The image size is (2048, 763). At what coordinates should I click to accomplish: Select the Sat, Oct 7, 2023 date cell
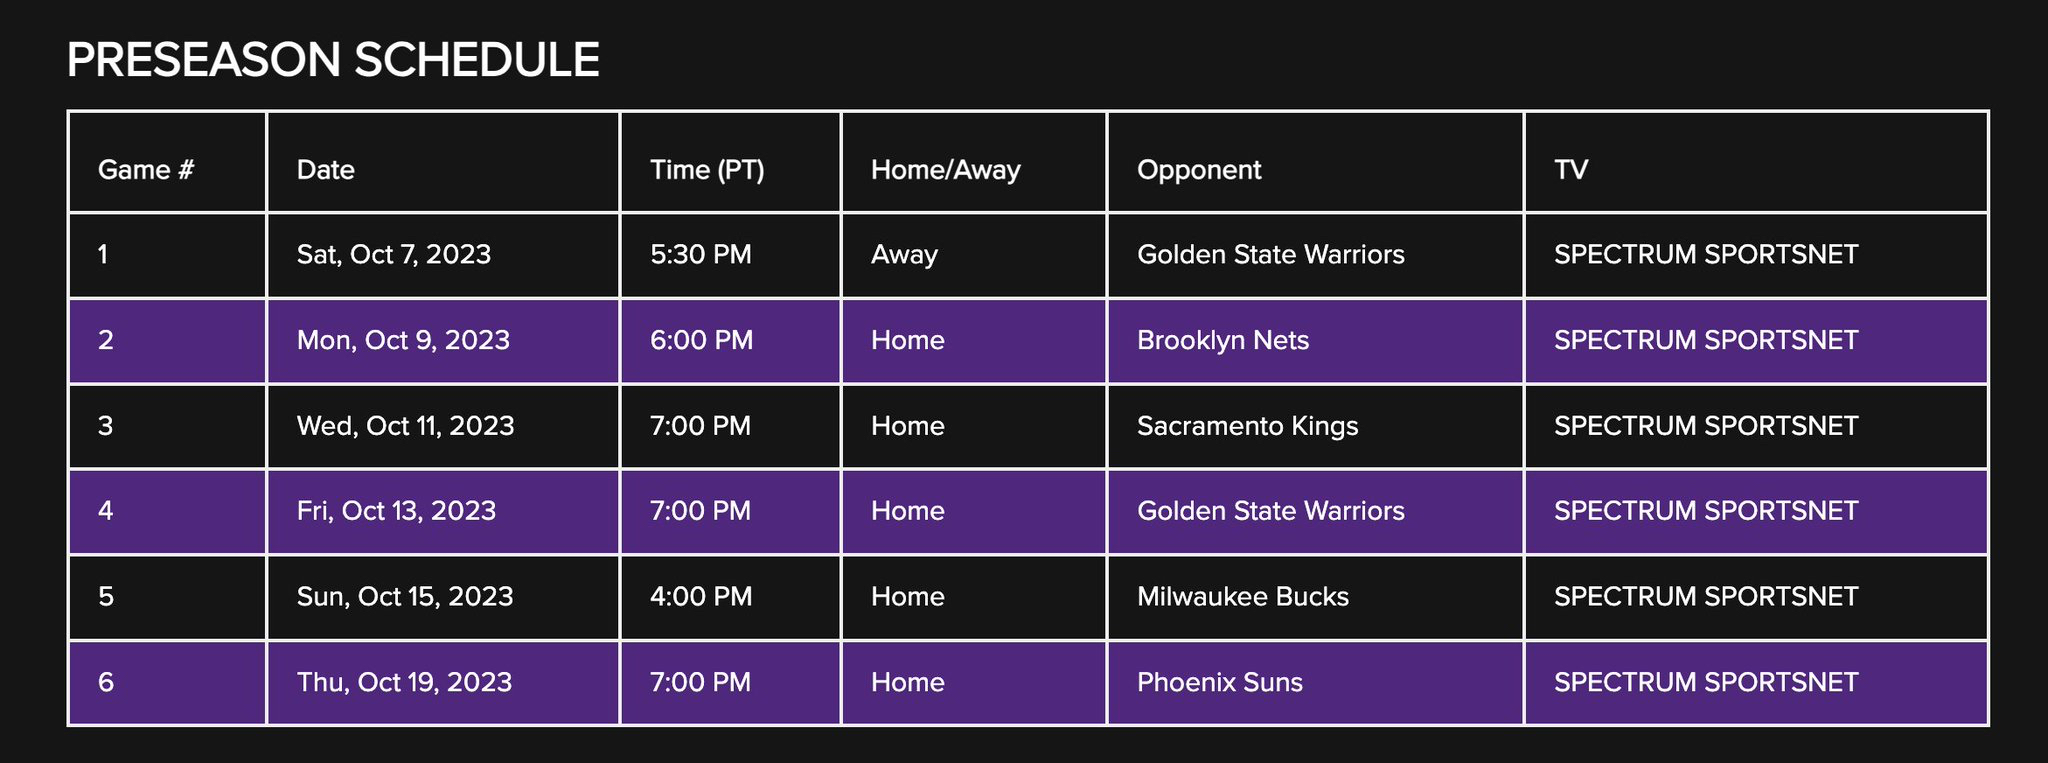point(443,255)
